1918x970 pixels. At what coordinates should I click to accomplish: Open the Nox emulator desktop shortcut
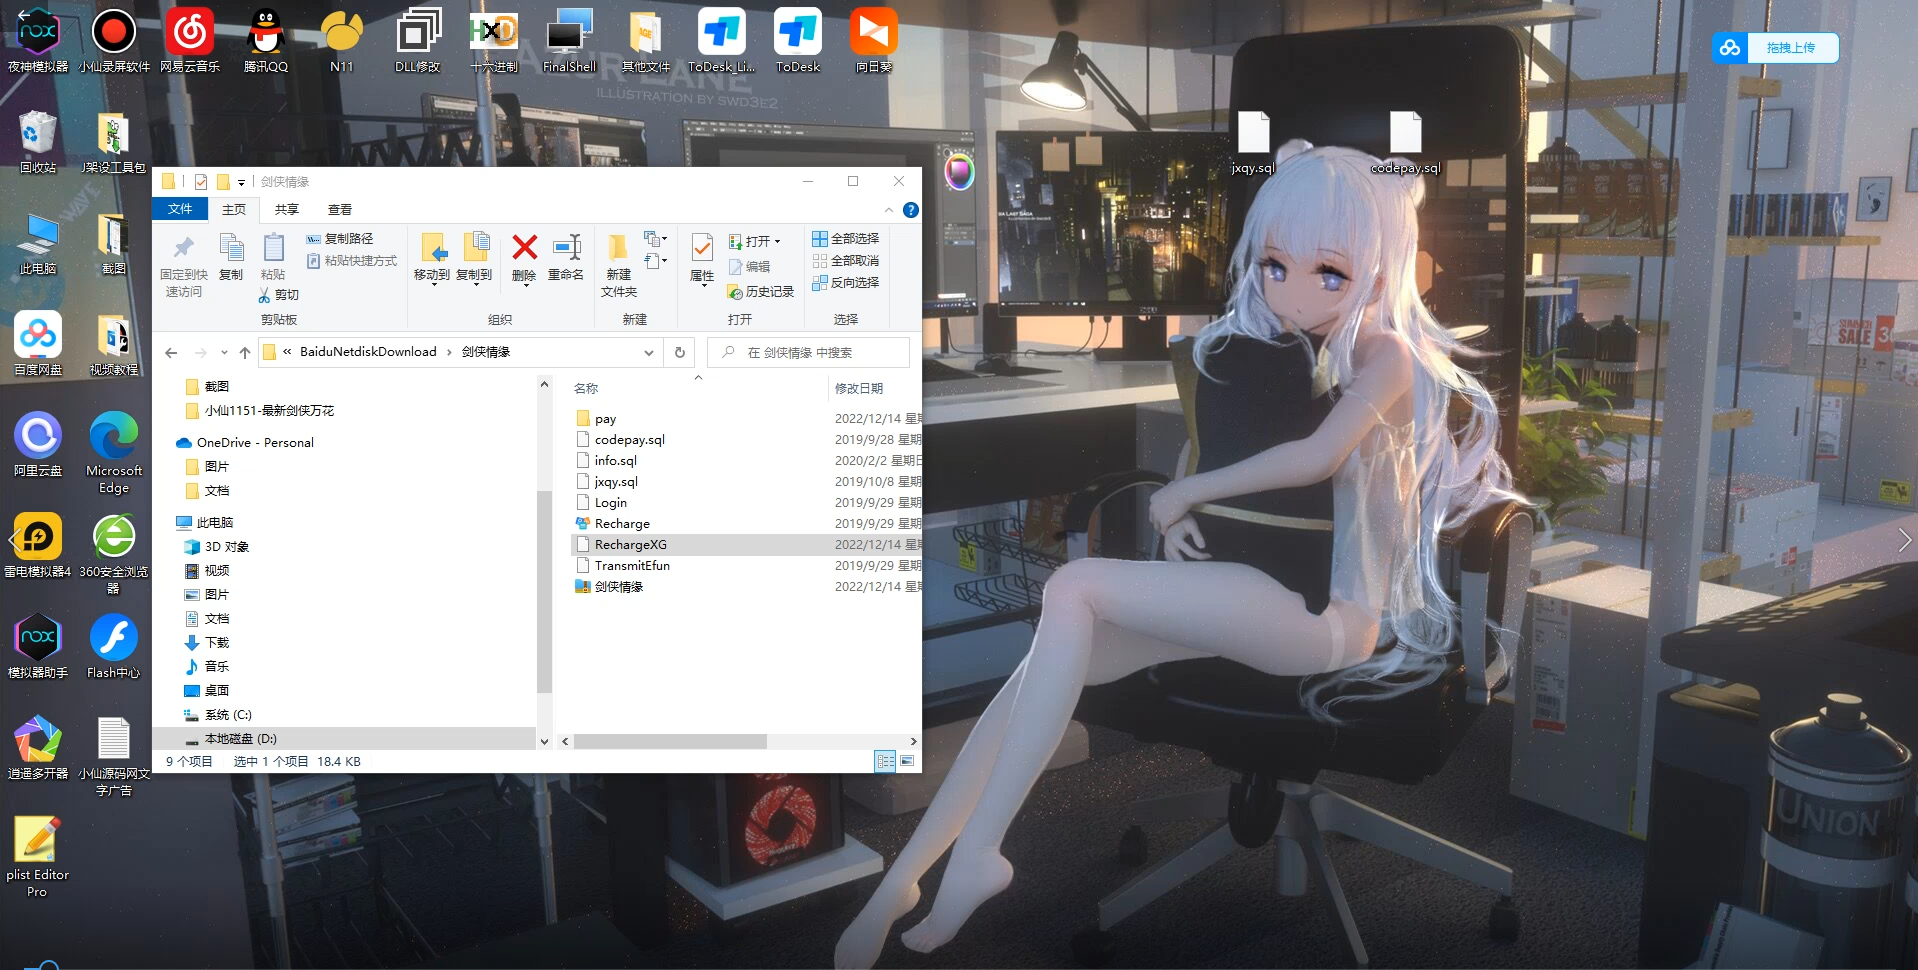point(38,40)
